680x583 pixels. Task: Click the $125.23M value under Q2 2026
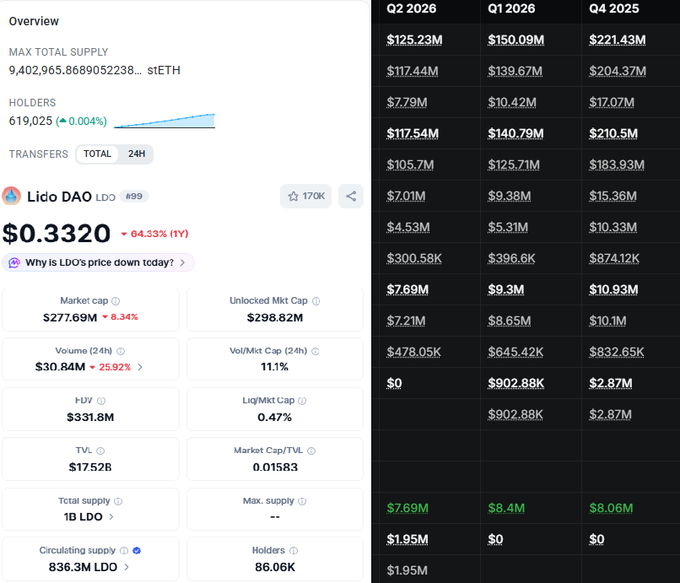[x=415, y=40]
